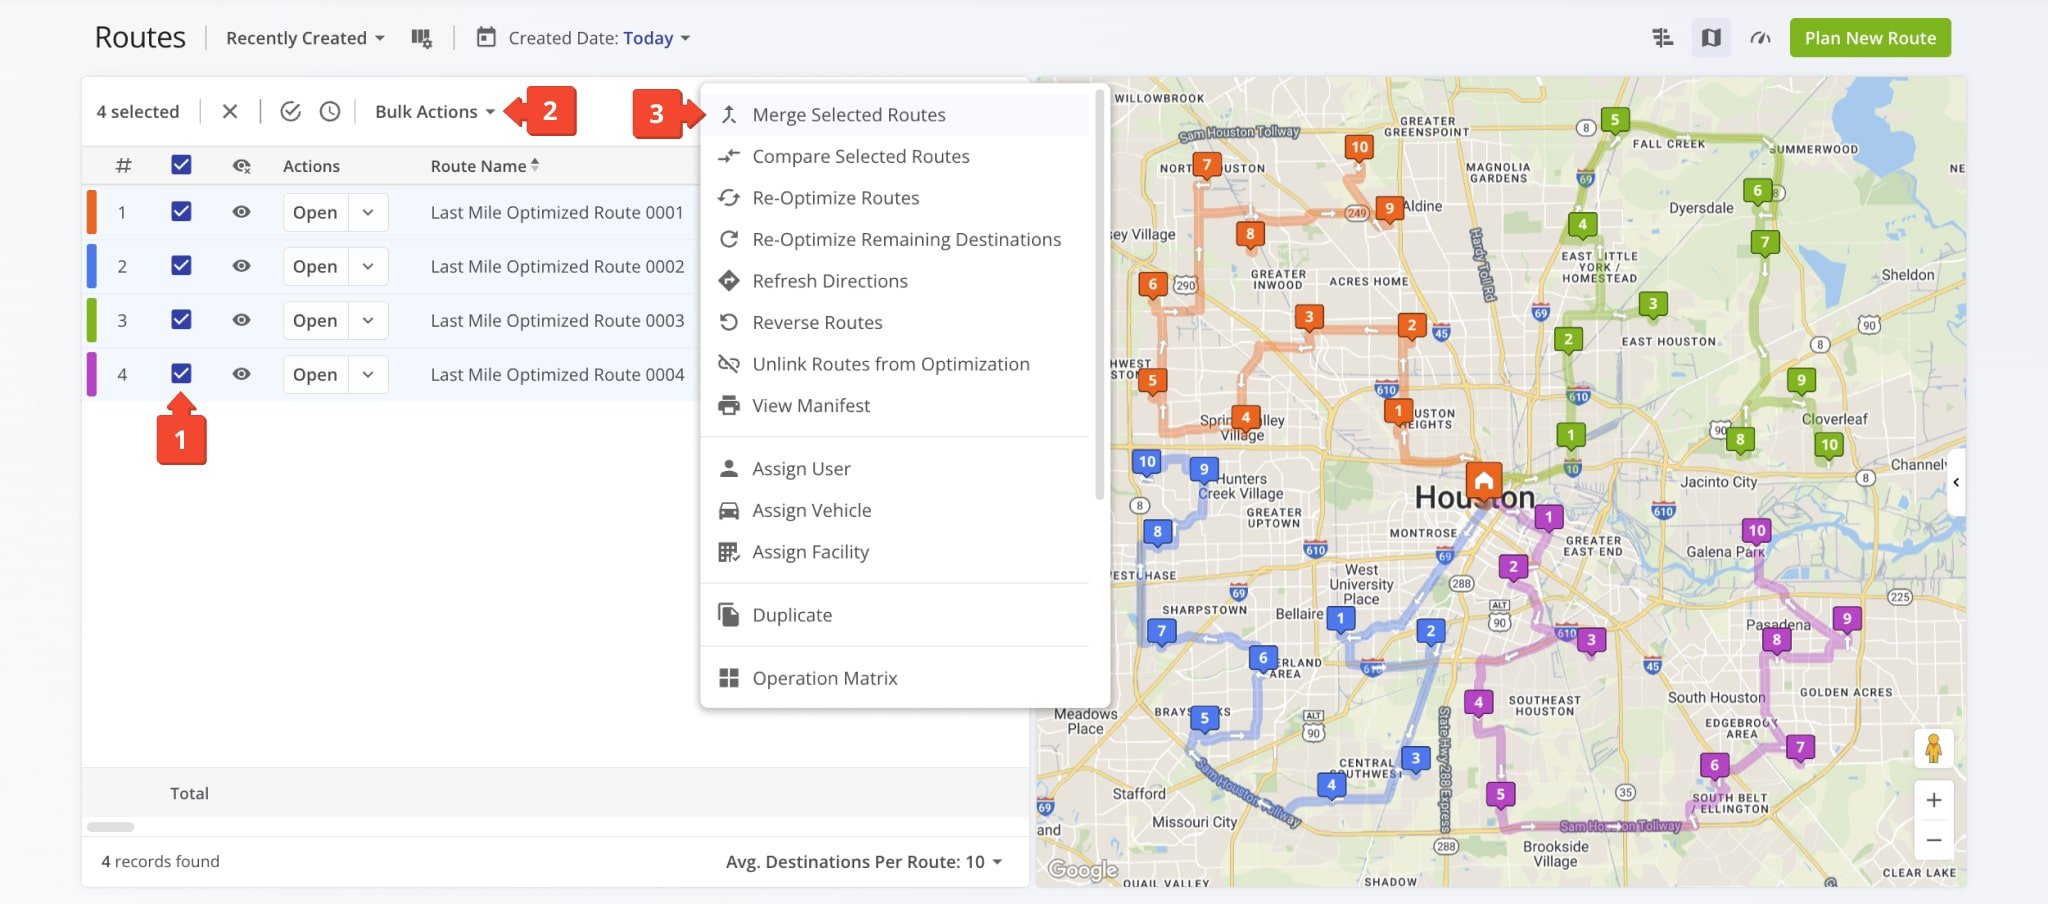Open Last Mile Optimized Route 0004
This screenshot has height=904, width=2048.
click(x=314, y=374)
